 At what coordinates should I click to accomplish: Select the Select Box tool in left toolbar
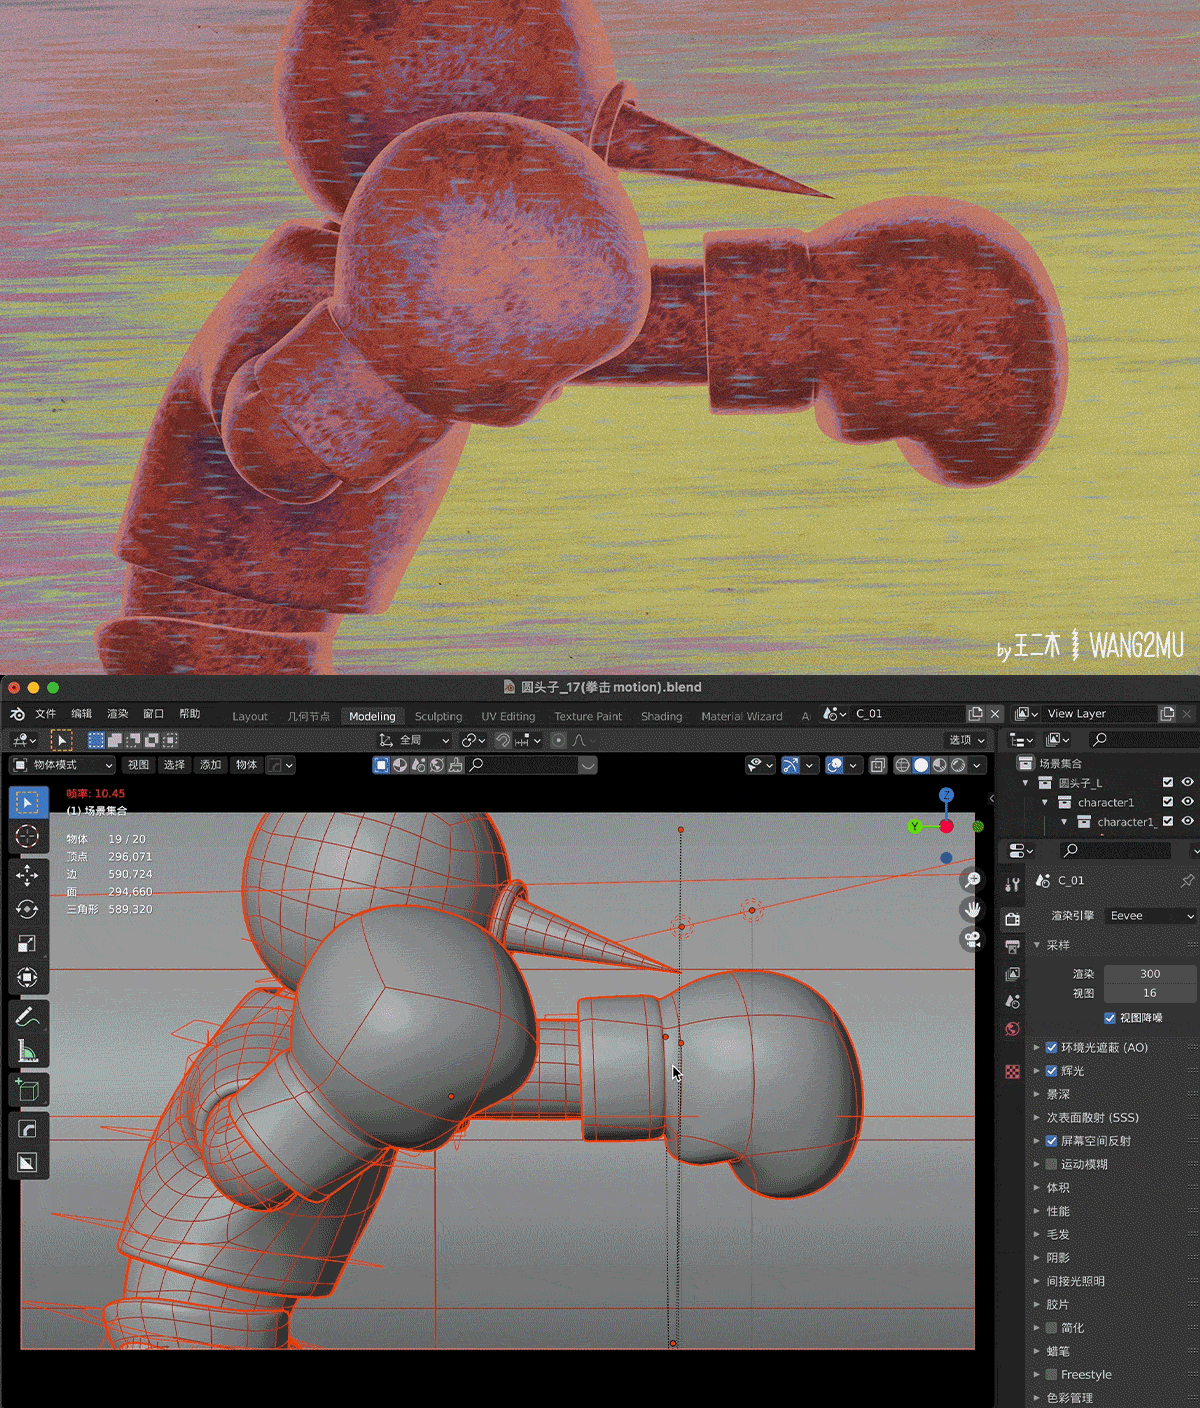click(x=28, y=803)
